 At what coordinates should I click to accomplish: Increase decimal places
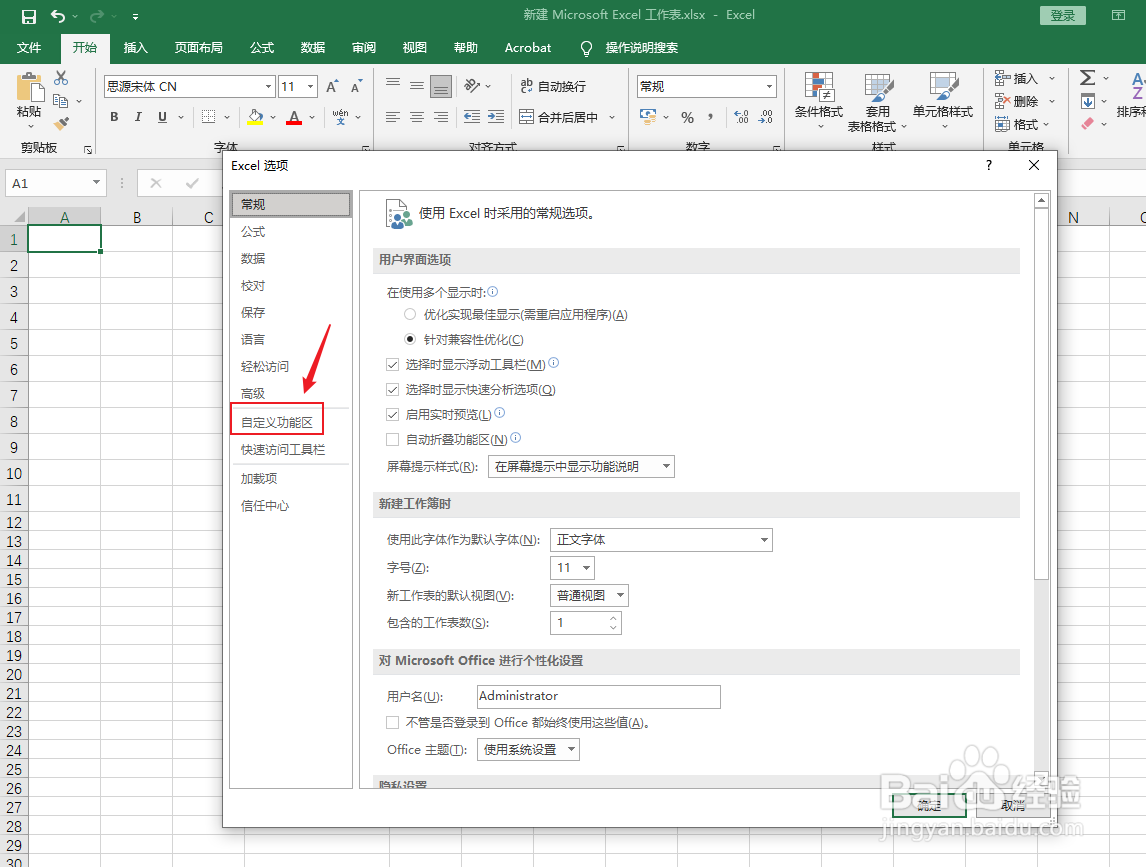(x=741, y=117)
